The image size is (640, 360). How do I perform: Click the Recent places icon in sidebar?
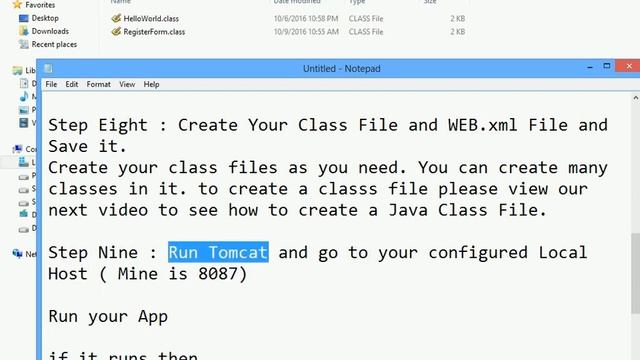click(24, 44)
